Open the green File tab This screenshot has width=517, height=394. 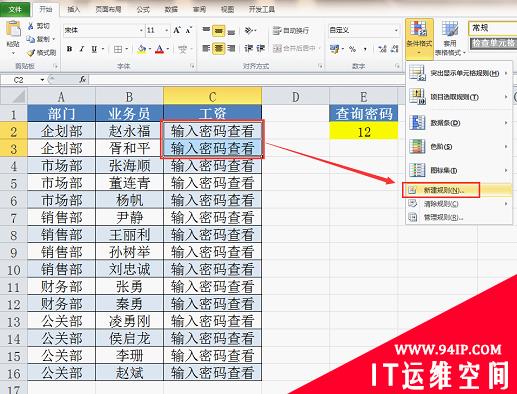(15, 9)
